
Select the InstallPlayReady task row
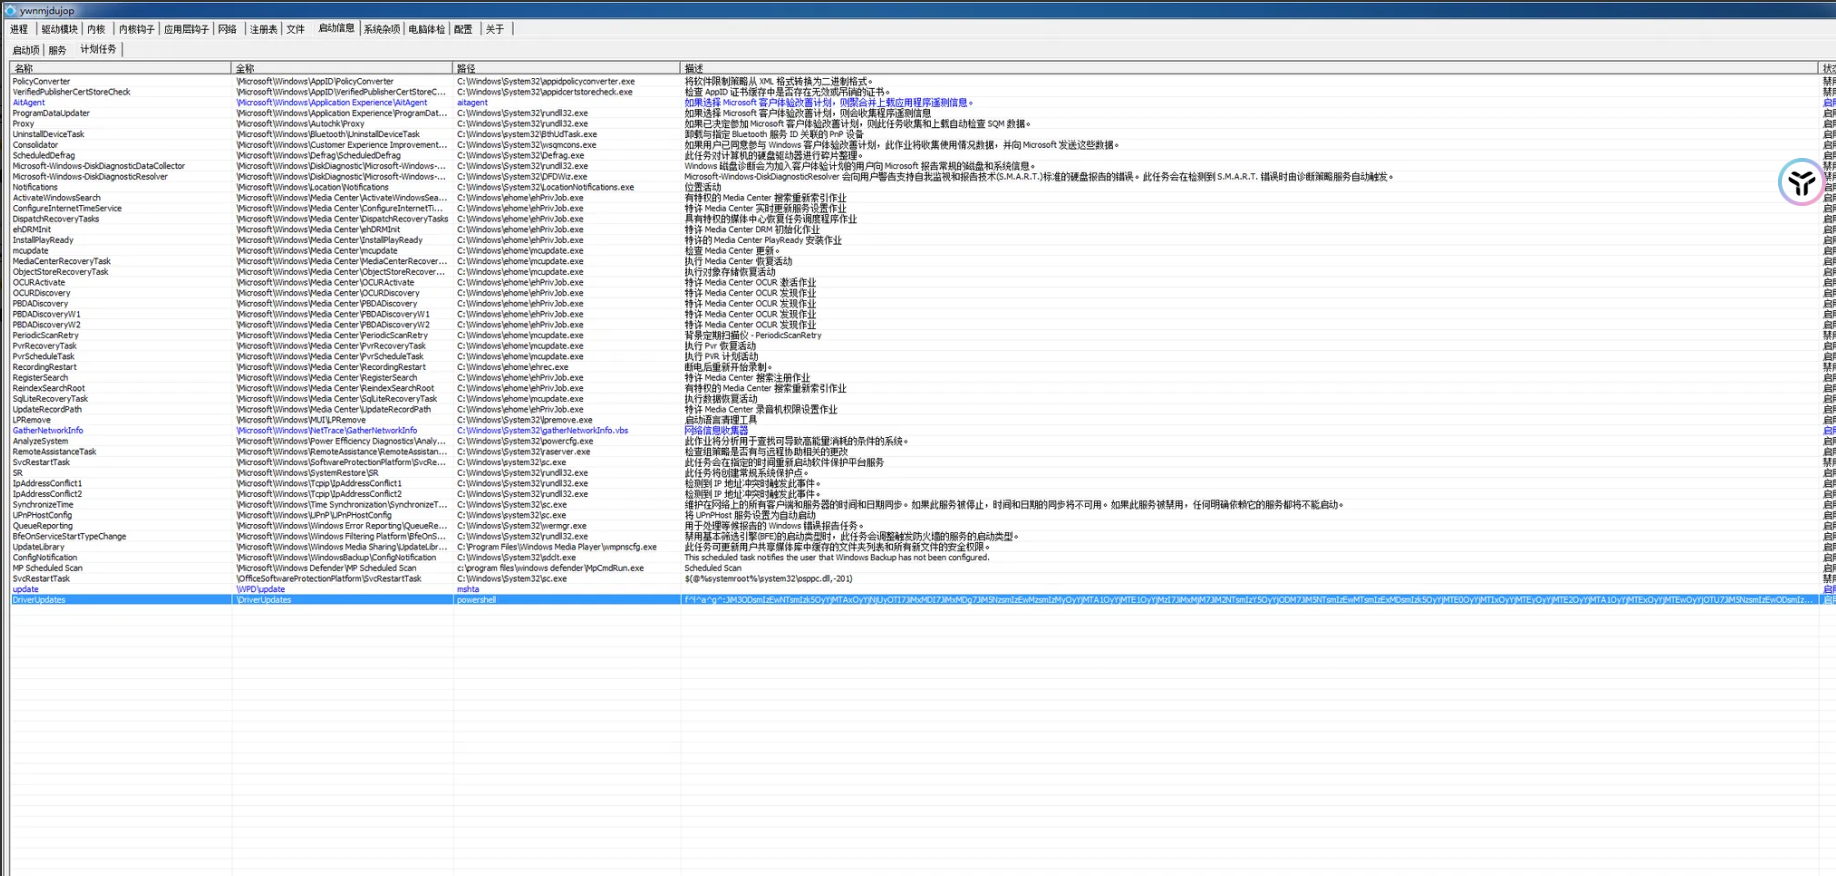pos(922,240)
